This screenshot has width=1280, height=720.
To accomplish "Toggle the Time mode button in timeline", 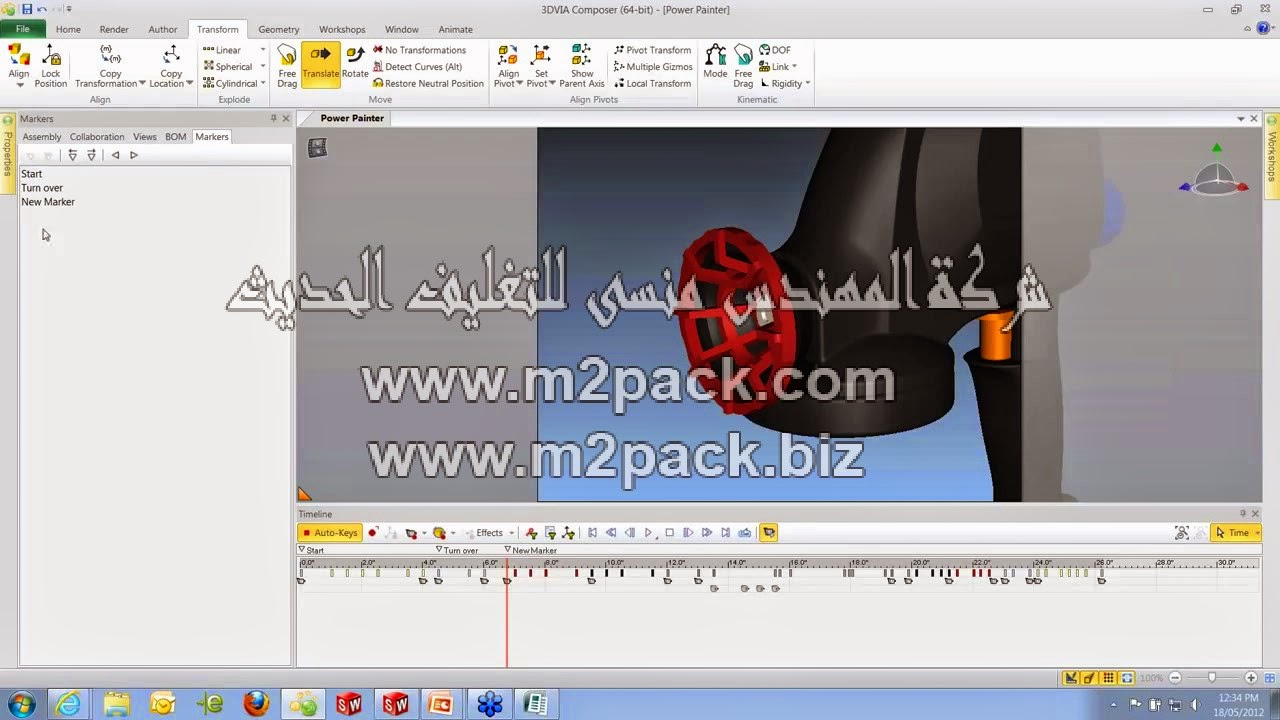I will (x=1236, y=533).
